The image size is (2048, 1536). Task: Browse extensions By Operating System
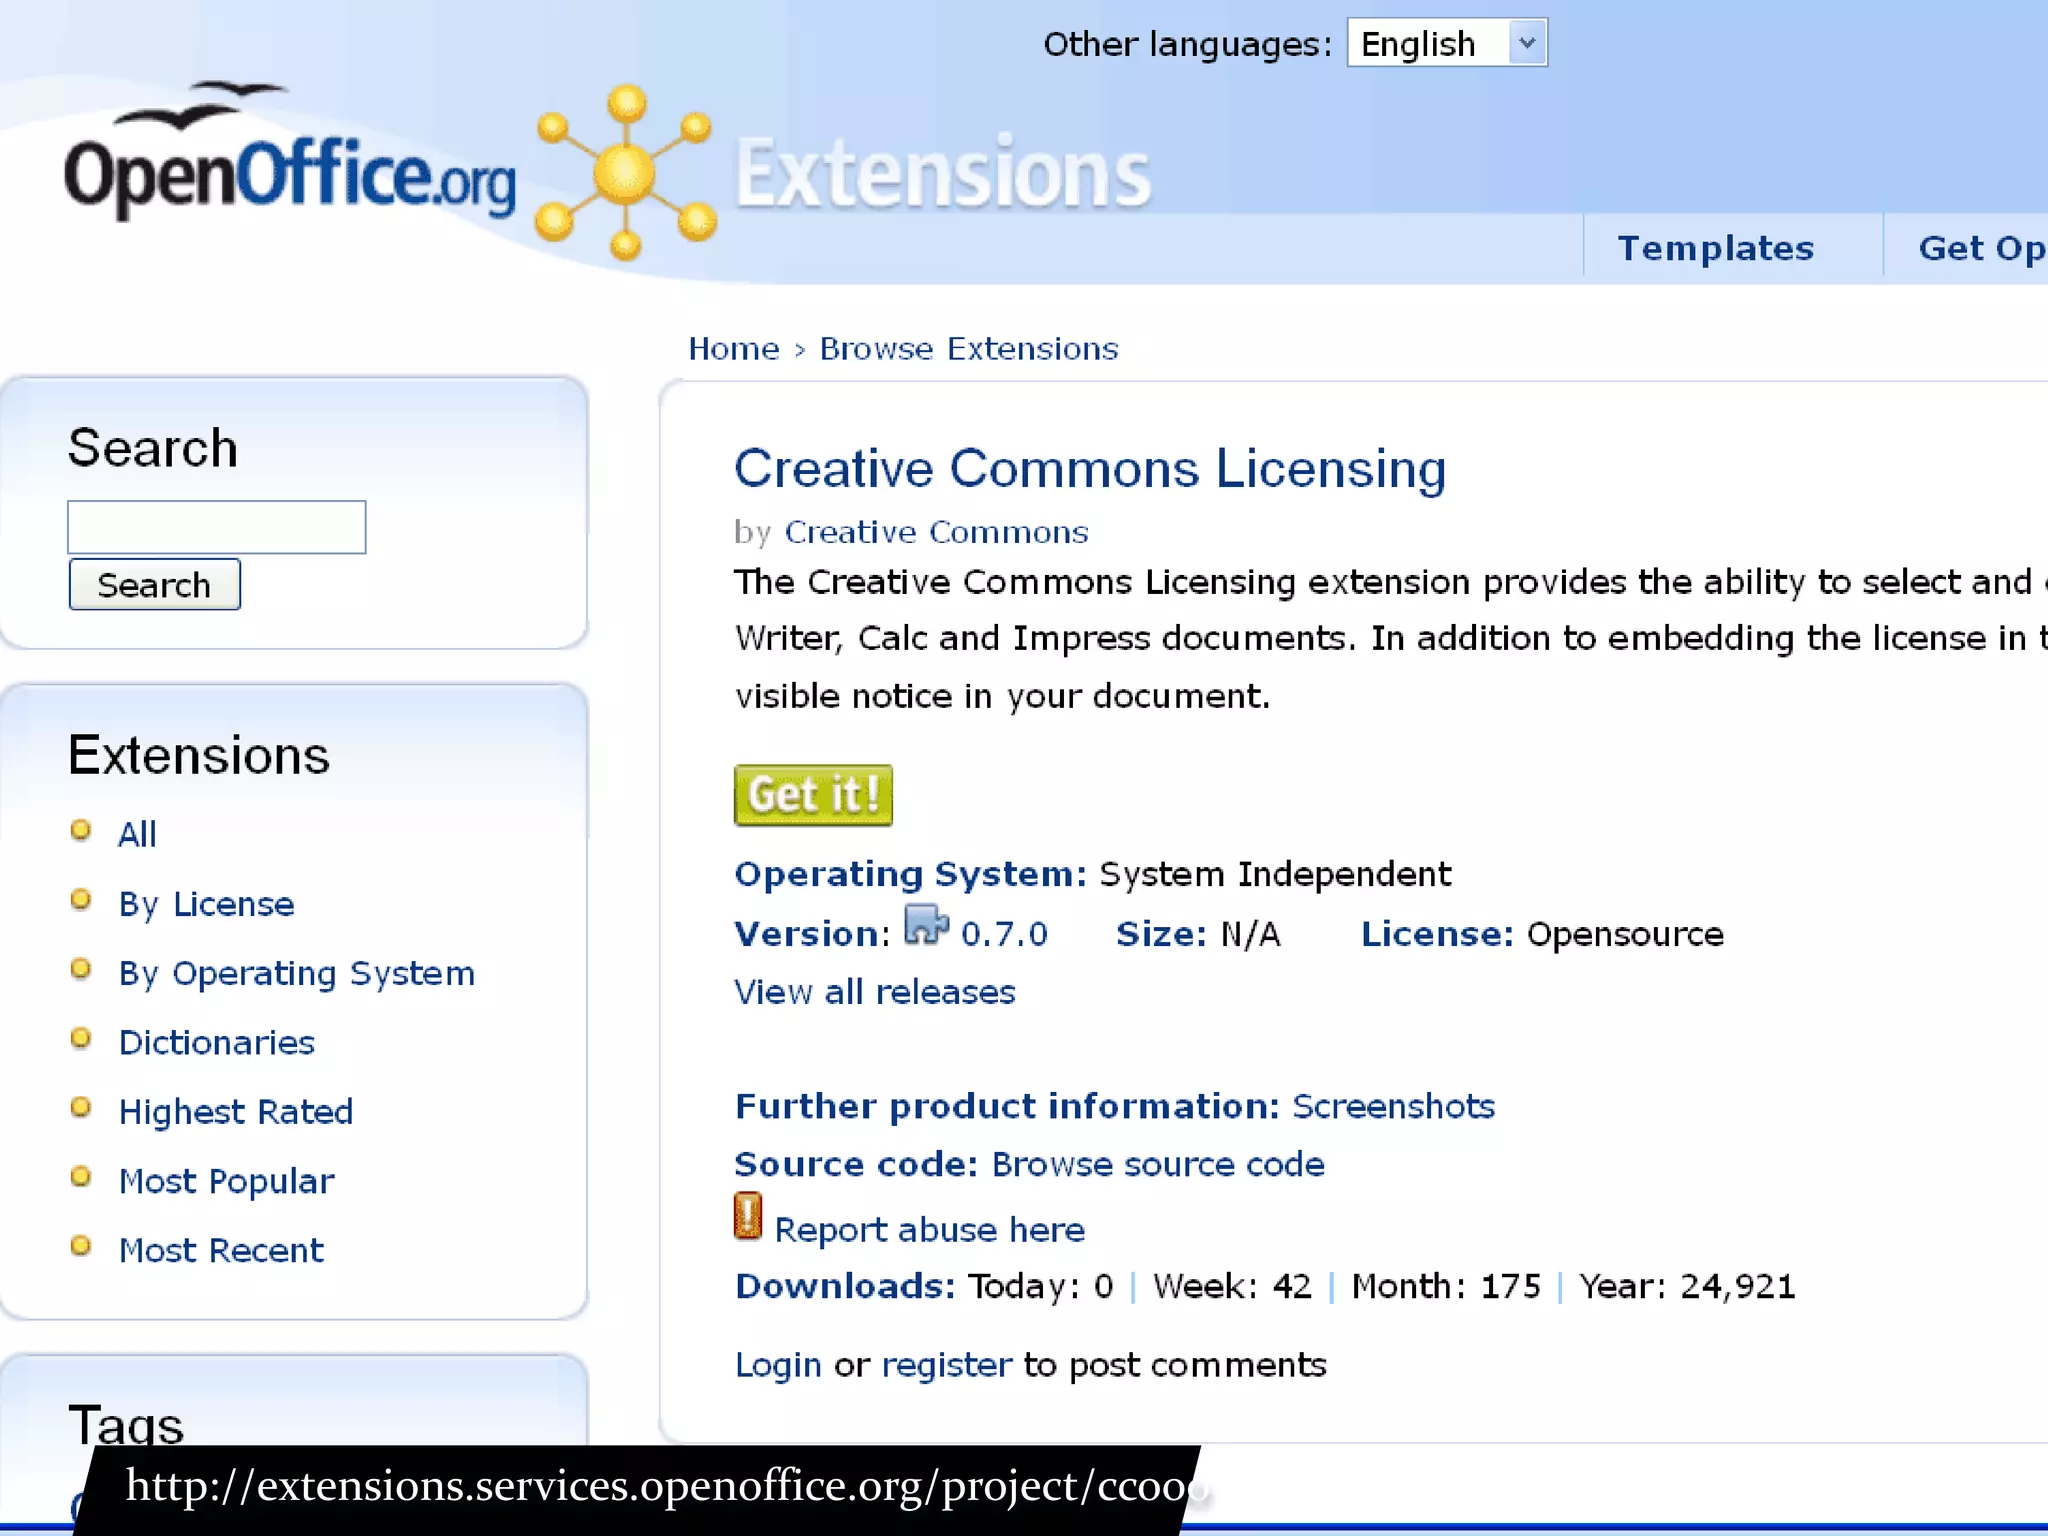click(296, 973)
